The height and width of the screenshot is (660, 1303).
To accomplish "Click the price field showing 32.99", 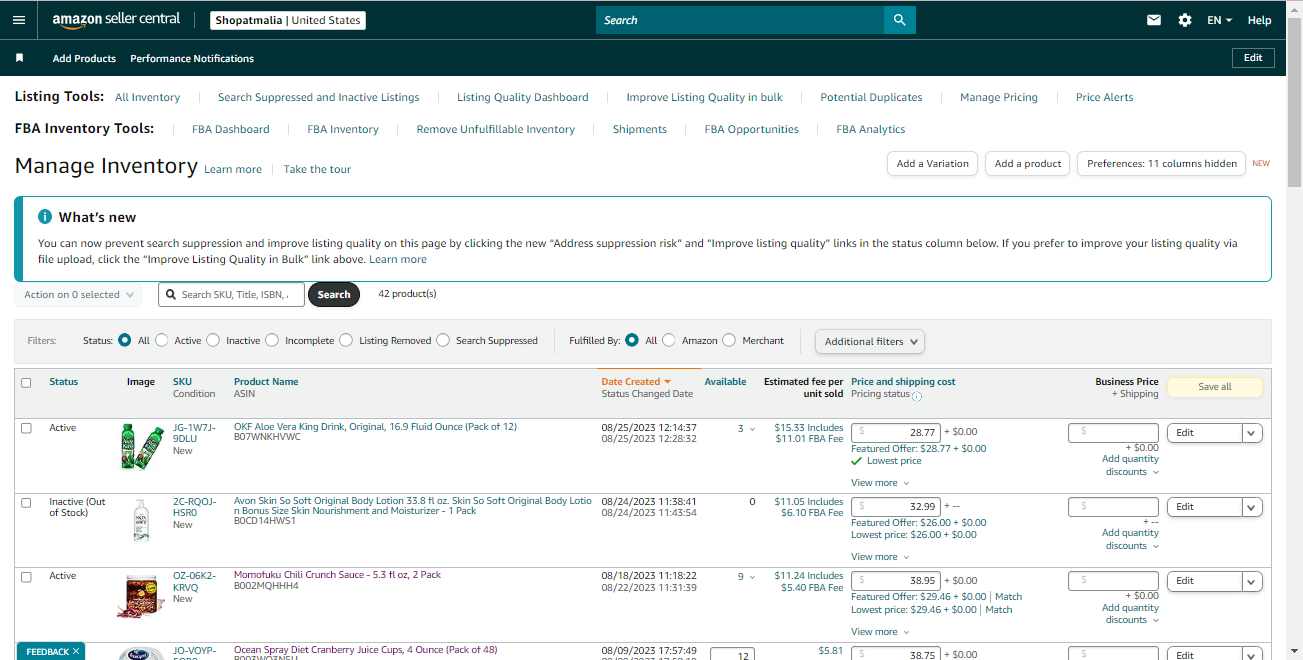I will [895, 507].
